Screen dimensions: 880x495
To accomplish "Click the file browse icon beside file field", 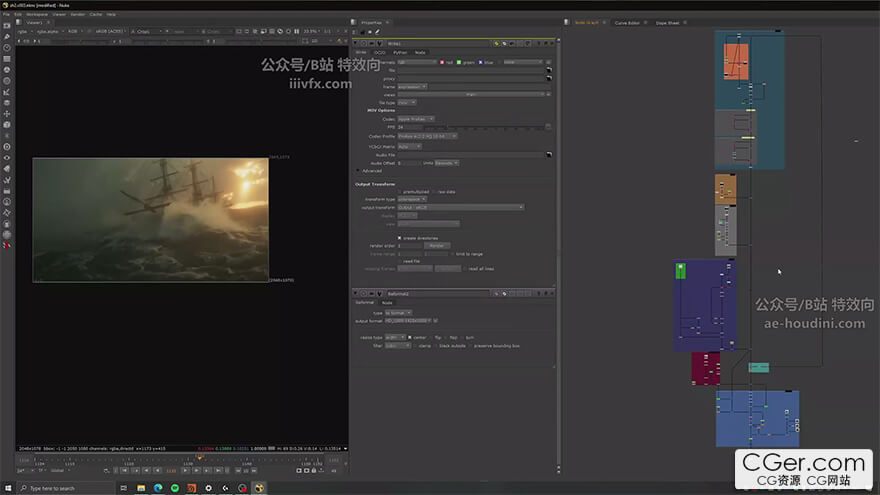I will (x=549, y=70).
